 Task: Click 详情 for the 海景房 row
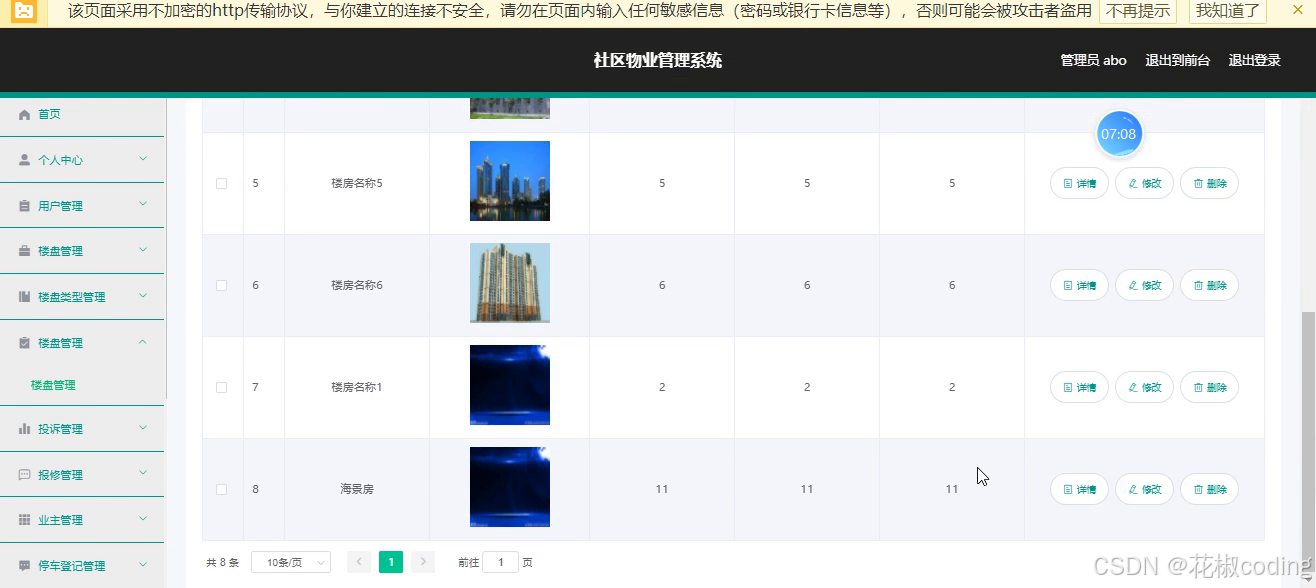tap(1079, 489)
